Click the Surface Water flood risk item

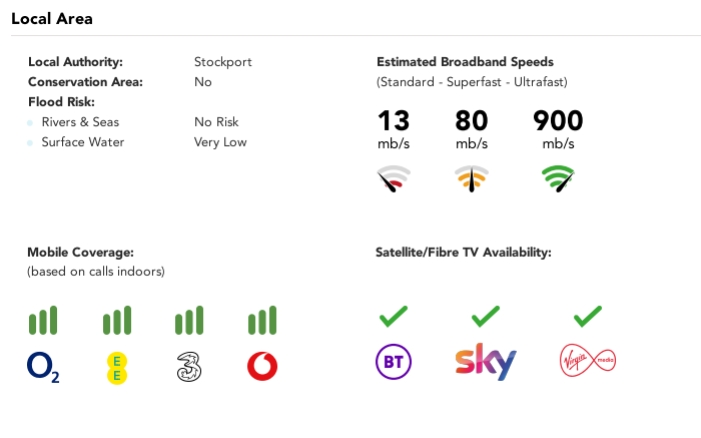tap(83, 142)
